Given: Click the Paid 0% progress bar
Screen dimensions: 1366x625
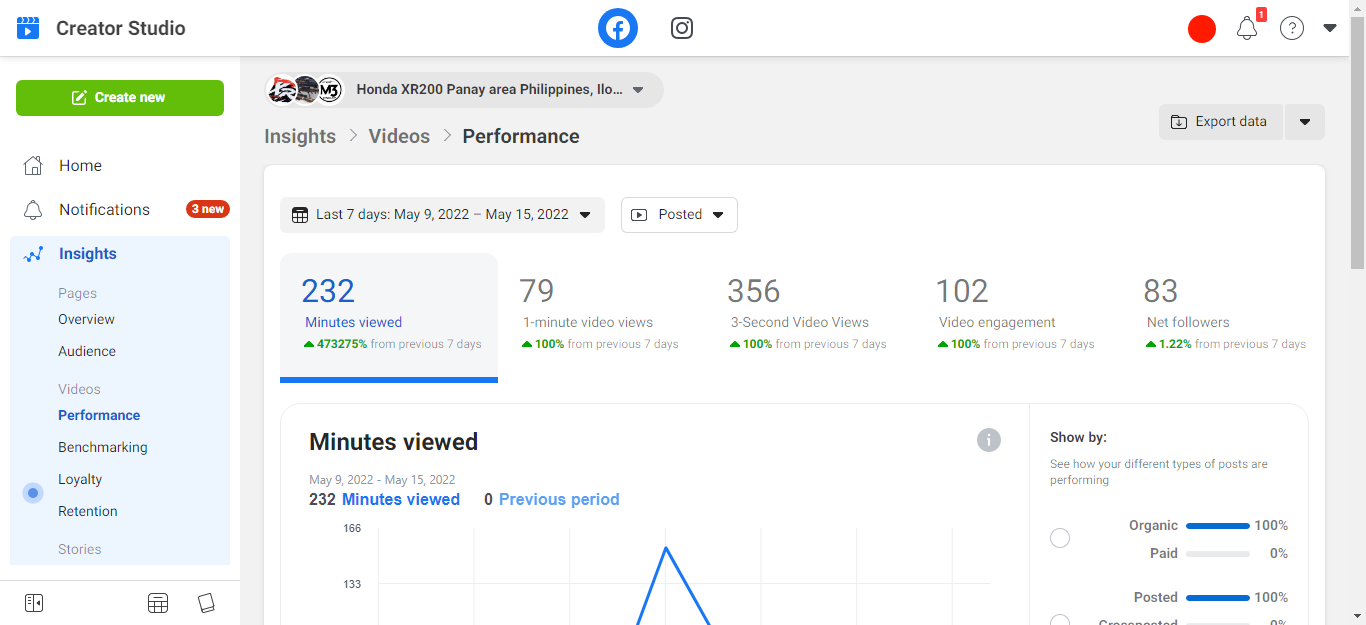Looking at the screenshot, I should pos(1218,554).
